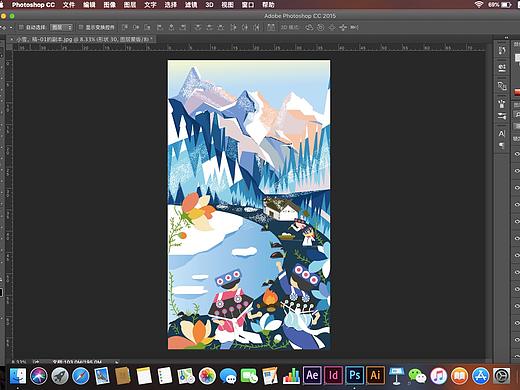Open After Effects from Dock

tap(312, 375)
